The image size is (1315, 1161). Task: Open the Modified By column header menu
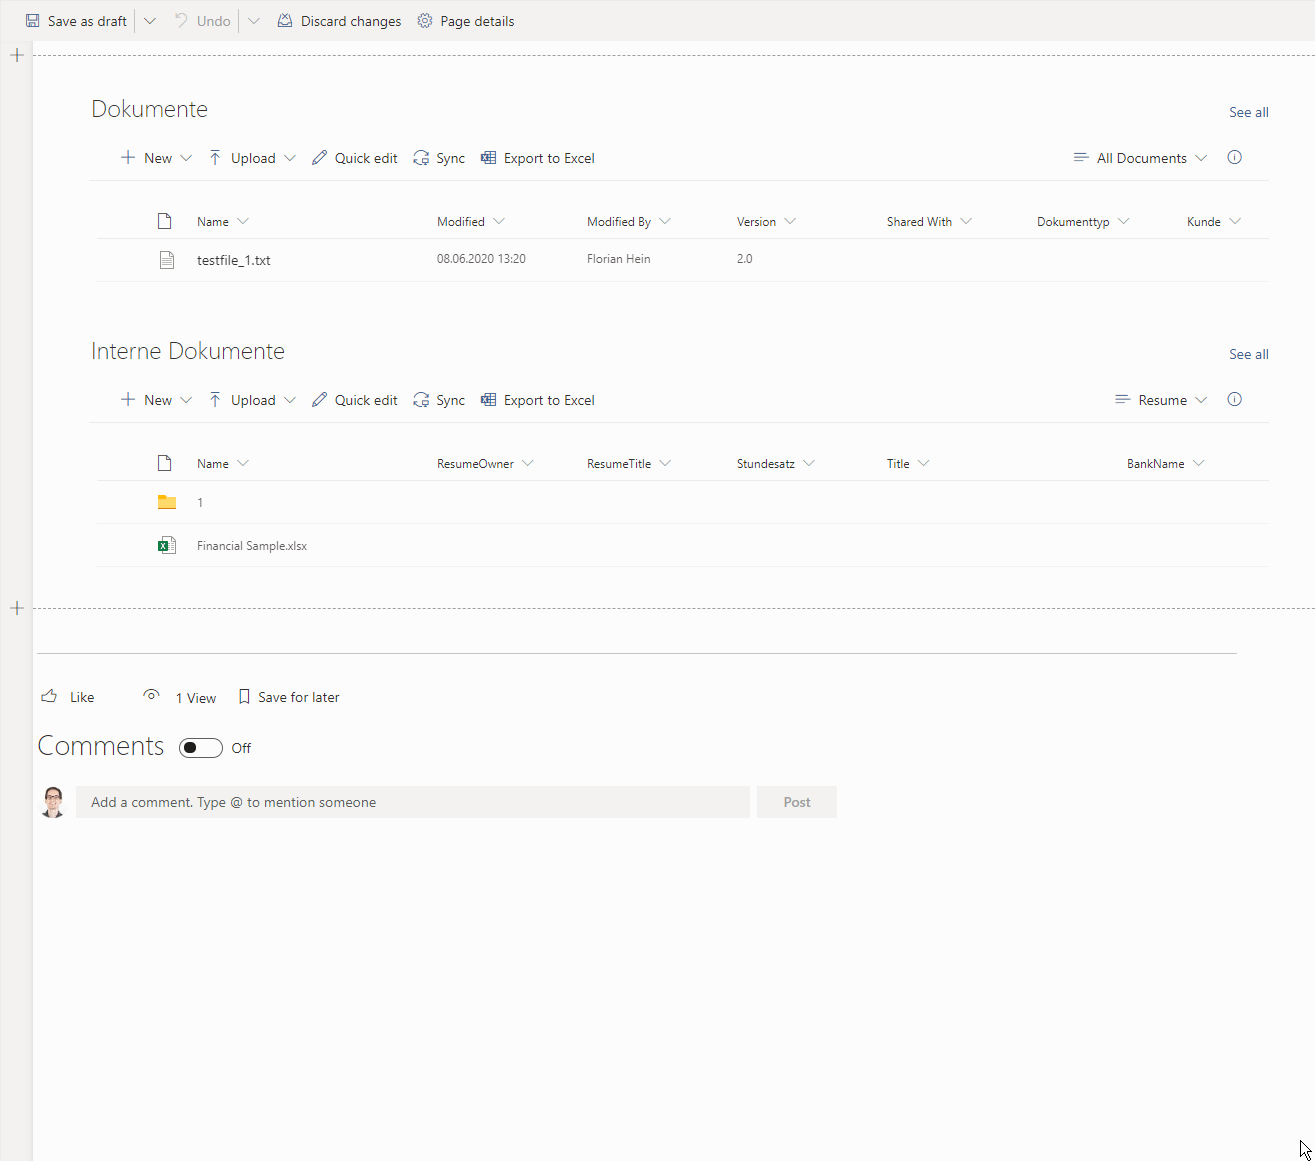(629, 222)
